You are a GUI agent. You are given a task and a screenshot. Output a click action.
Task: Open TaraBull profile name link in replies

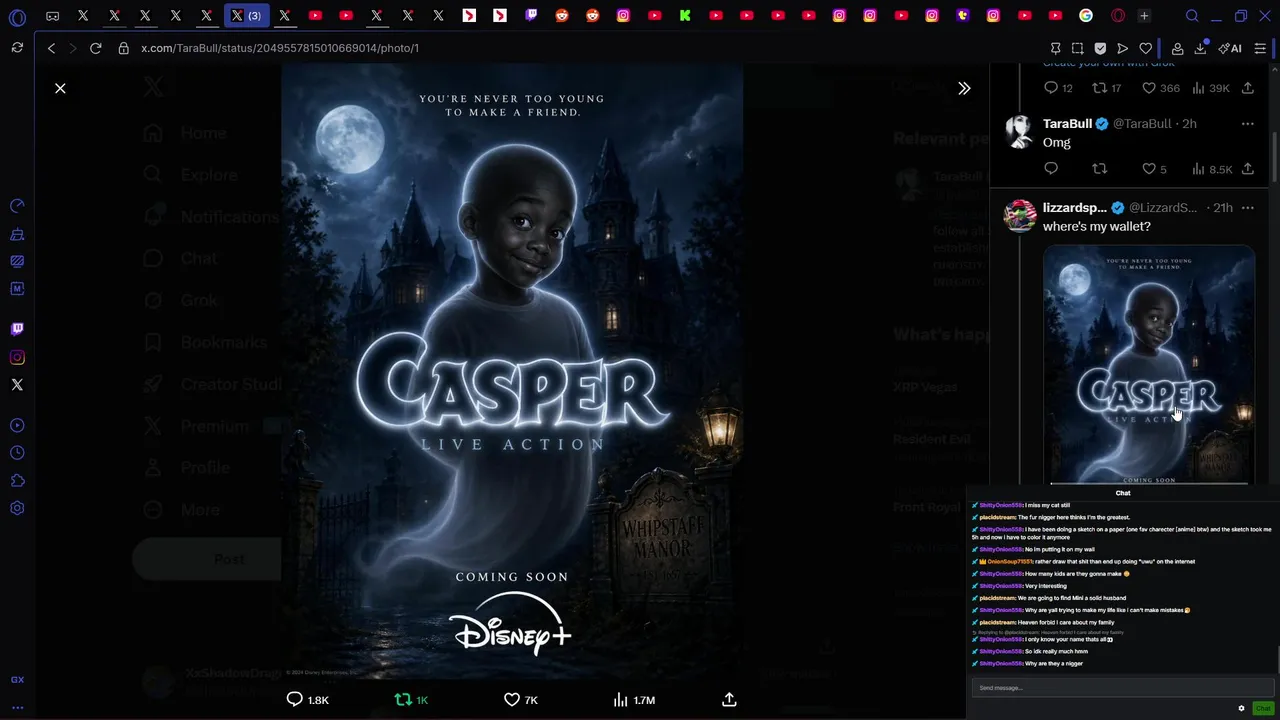coord(1067,124)
